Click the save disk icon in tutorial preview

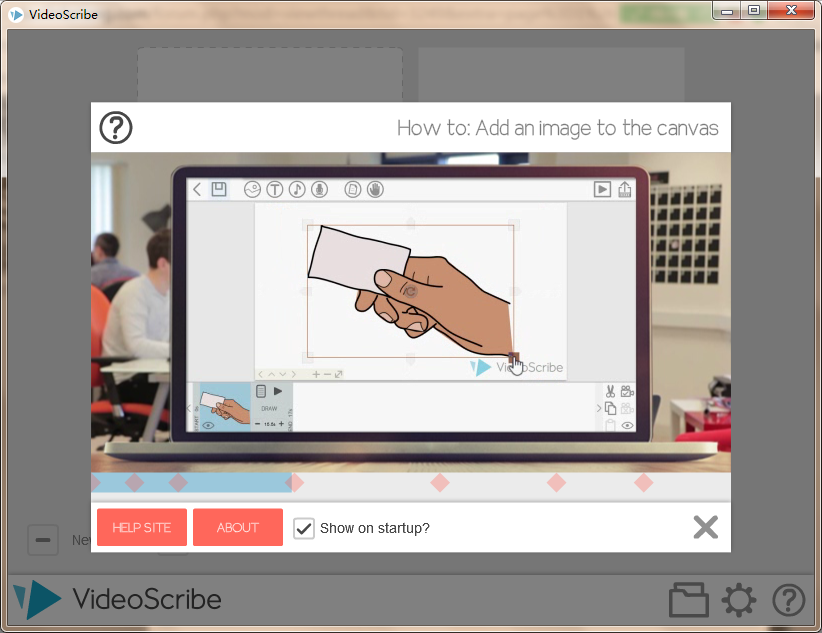(219, 189)
